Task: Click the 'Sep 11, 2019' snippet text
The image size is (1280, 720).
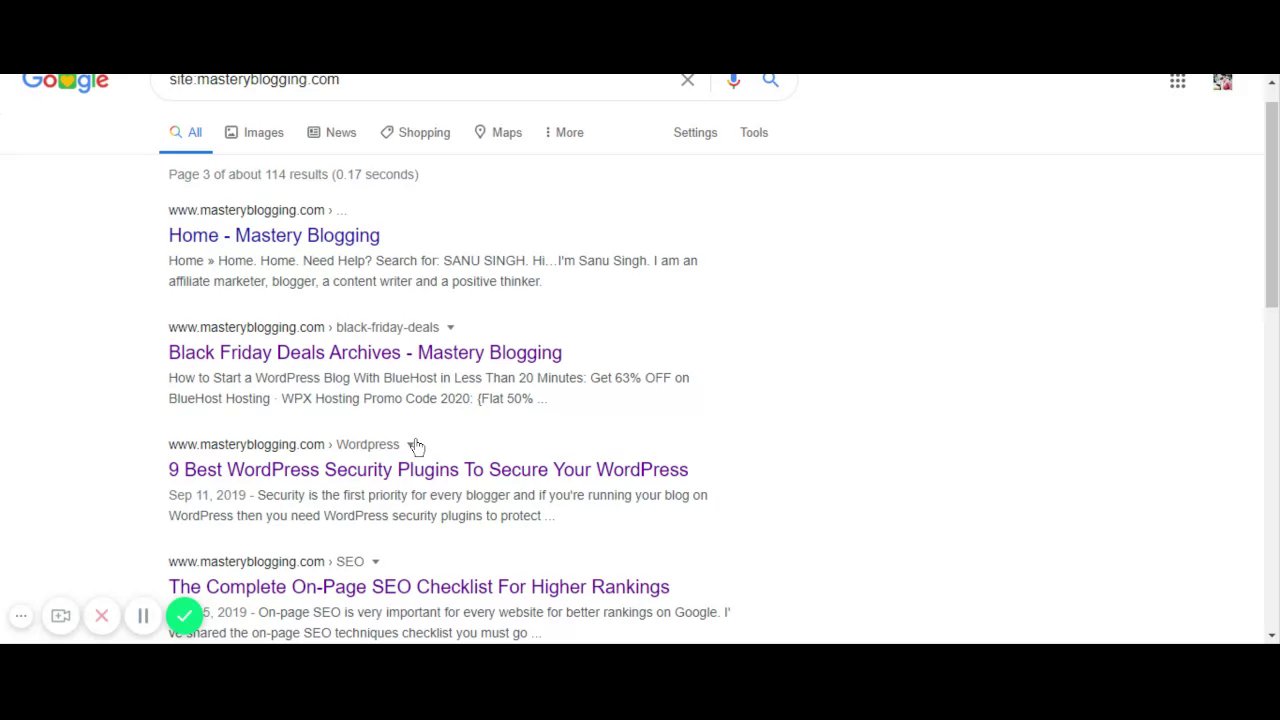Action: tap(207, 495)
